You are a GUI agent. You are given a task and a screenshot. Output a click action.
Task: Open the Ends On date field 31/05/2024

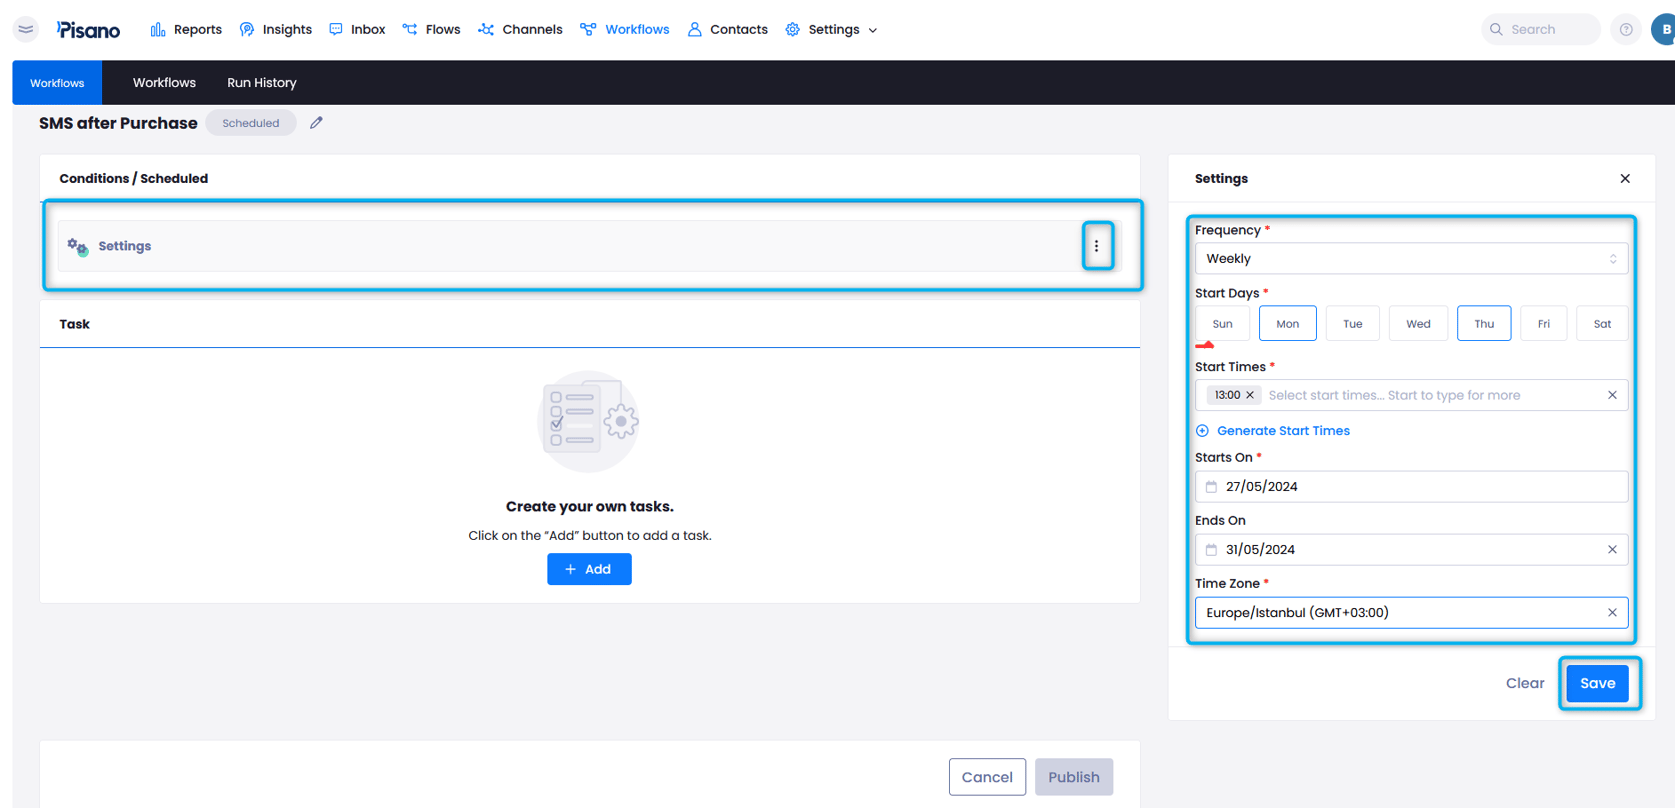point(1411,550)
